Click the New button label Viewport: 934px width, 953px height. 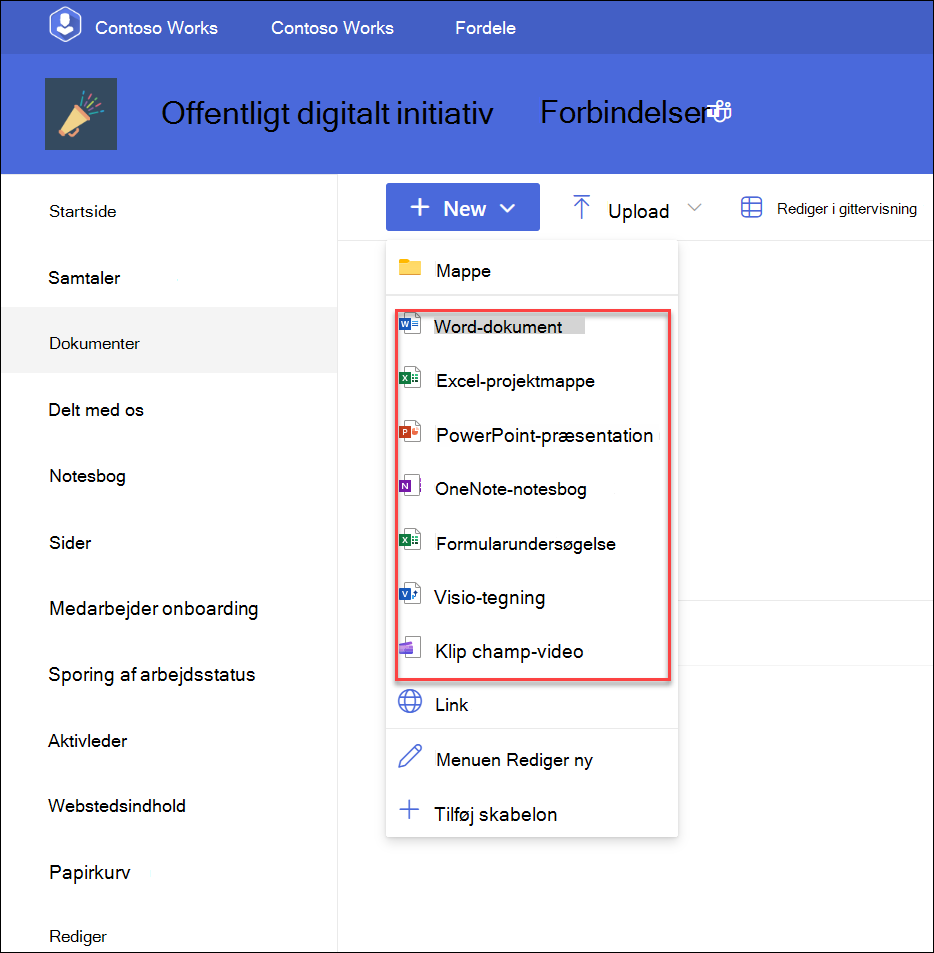pyautogui.click(x=465, y=208)
